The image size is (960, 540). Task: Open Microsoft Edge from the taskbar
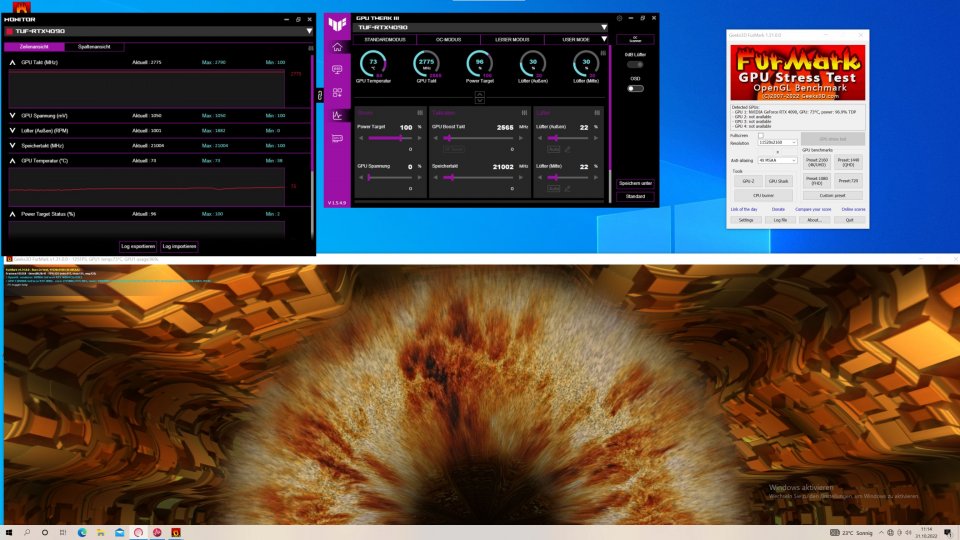coord(82,533)
